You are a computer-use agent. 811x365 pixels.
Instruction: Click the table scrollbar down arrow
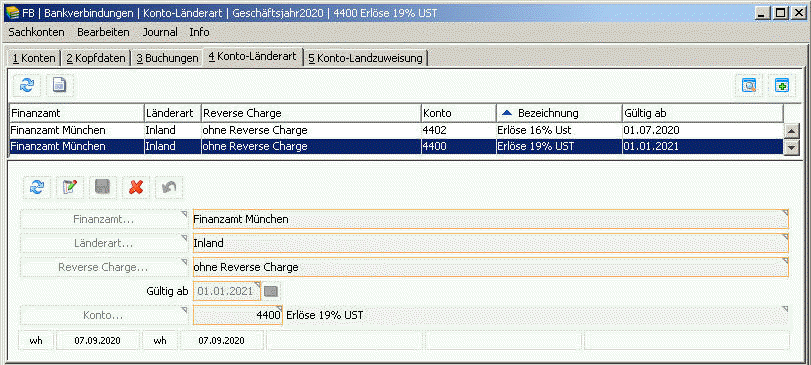[x=791, y=147]
